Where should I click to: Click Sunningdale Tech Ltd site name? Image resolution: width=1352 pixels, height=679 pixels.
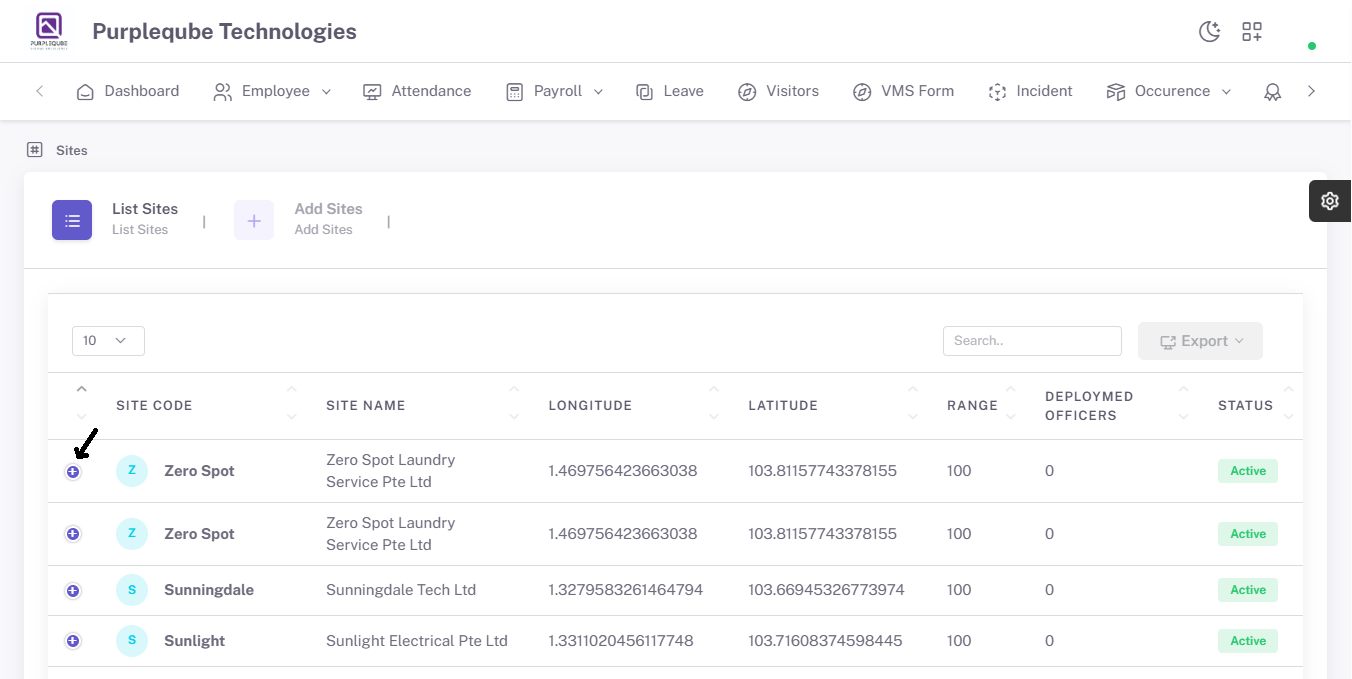click(x=401, y=590)
